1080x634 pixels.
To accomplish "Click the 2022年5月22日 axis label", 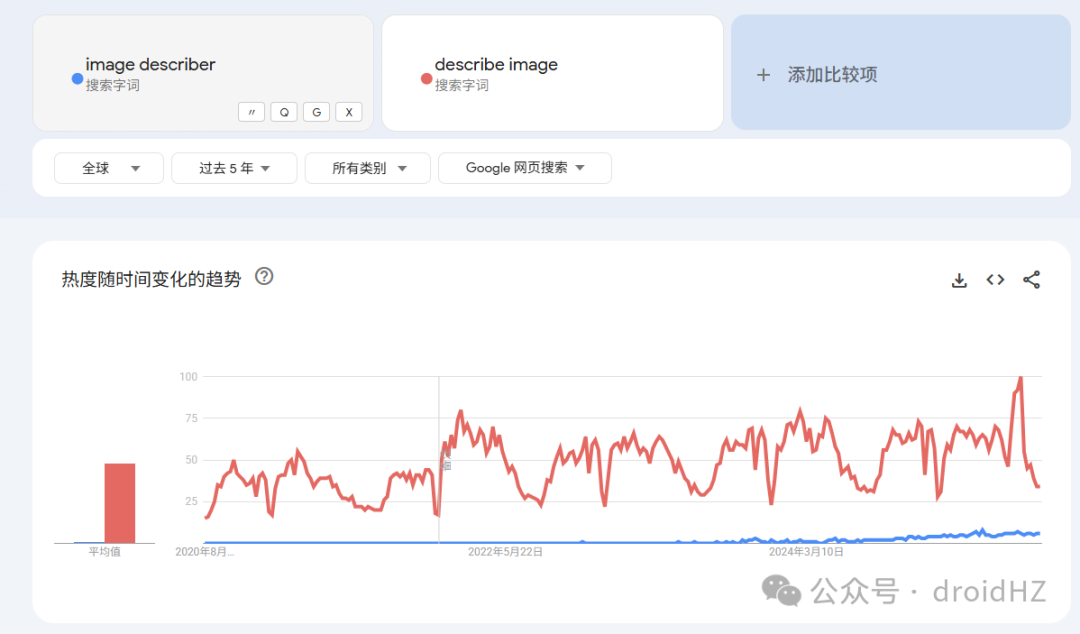I will pyautogui.click(x=505, y=552).
